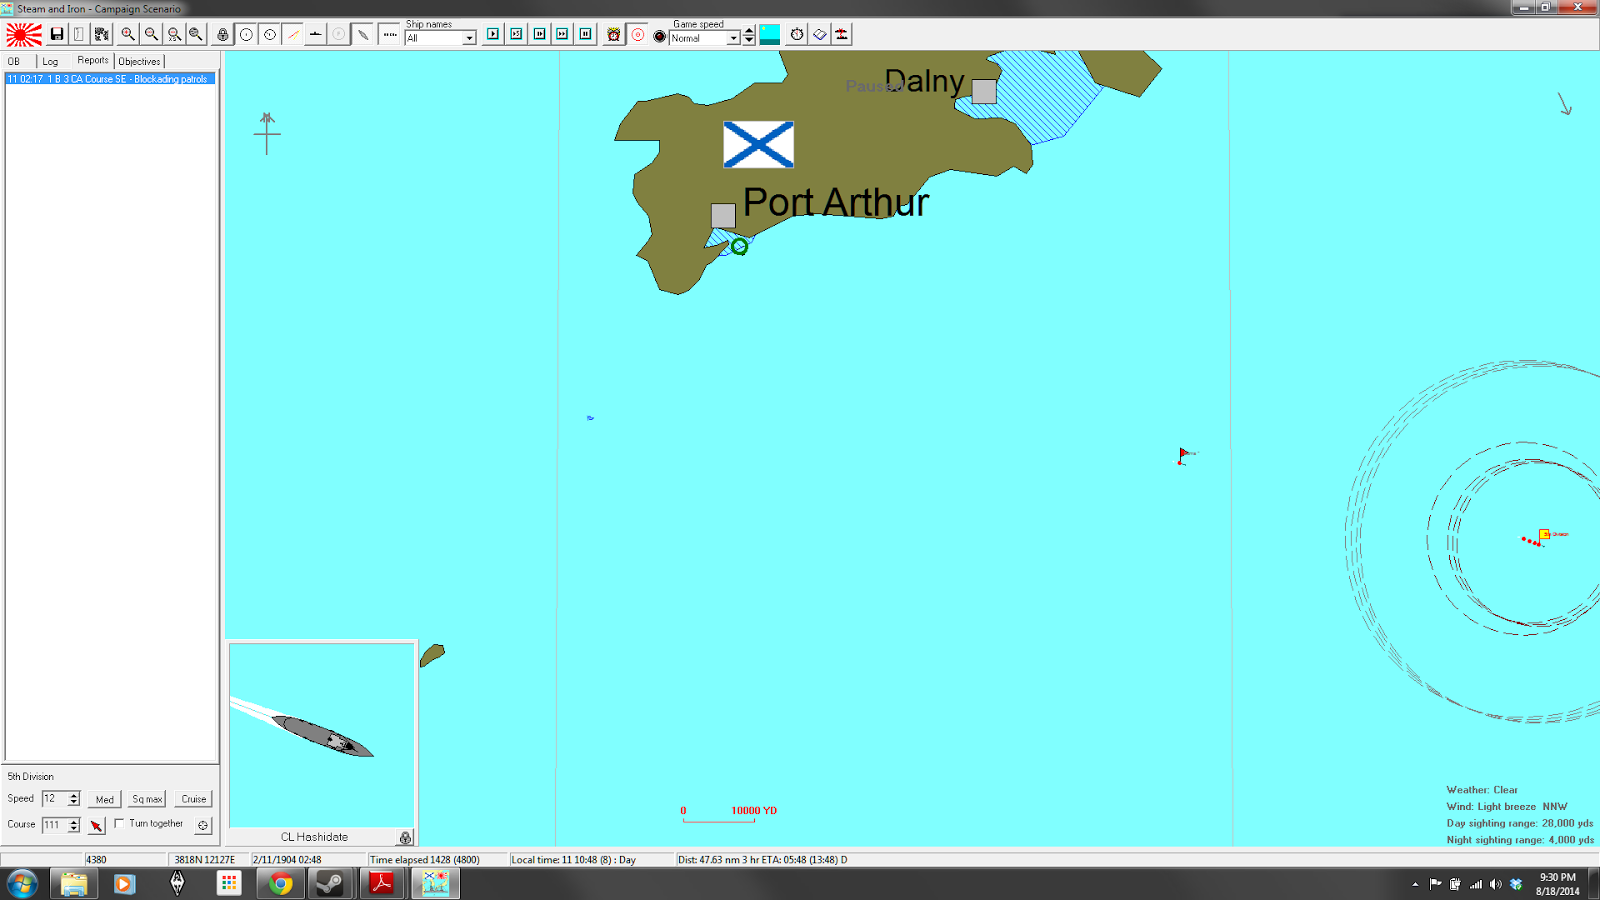Screen dimensions: 1600x900
Task: Click the black record dot icon
Action: [660, 36]
